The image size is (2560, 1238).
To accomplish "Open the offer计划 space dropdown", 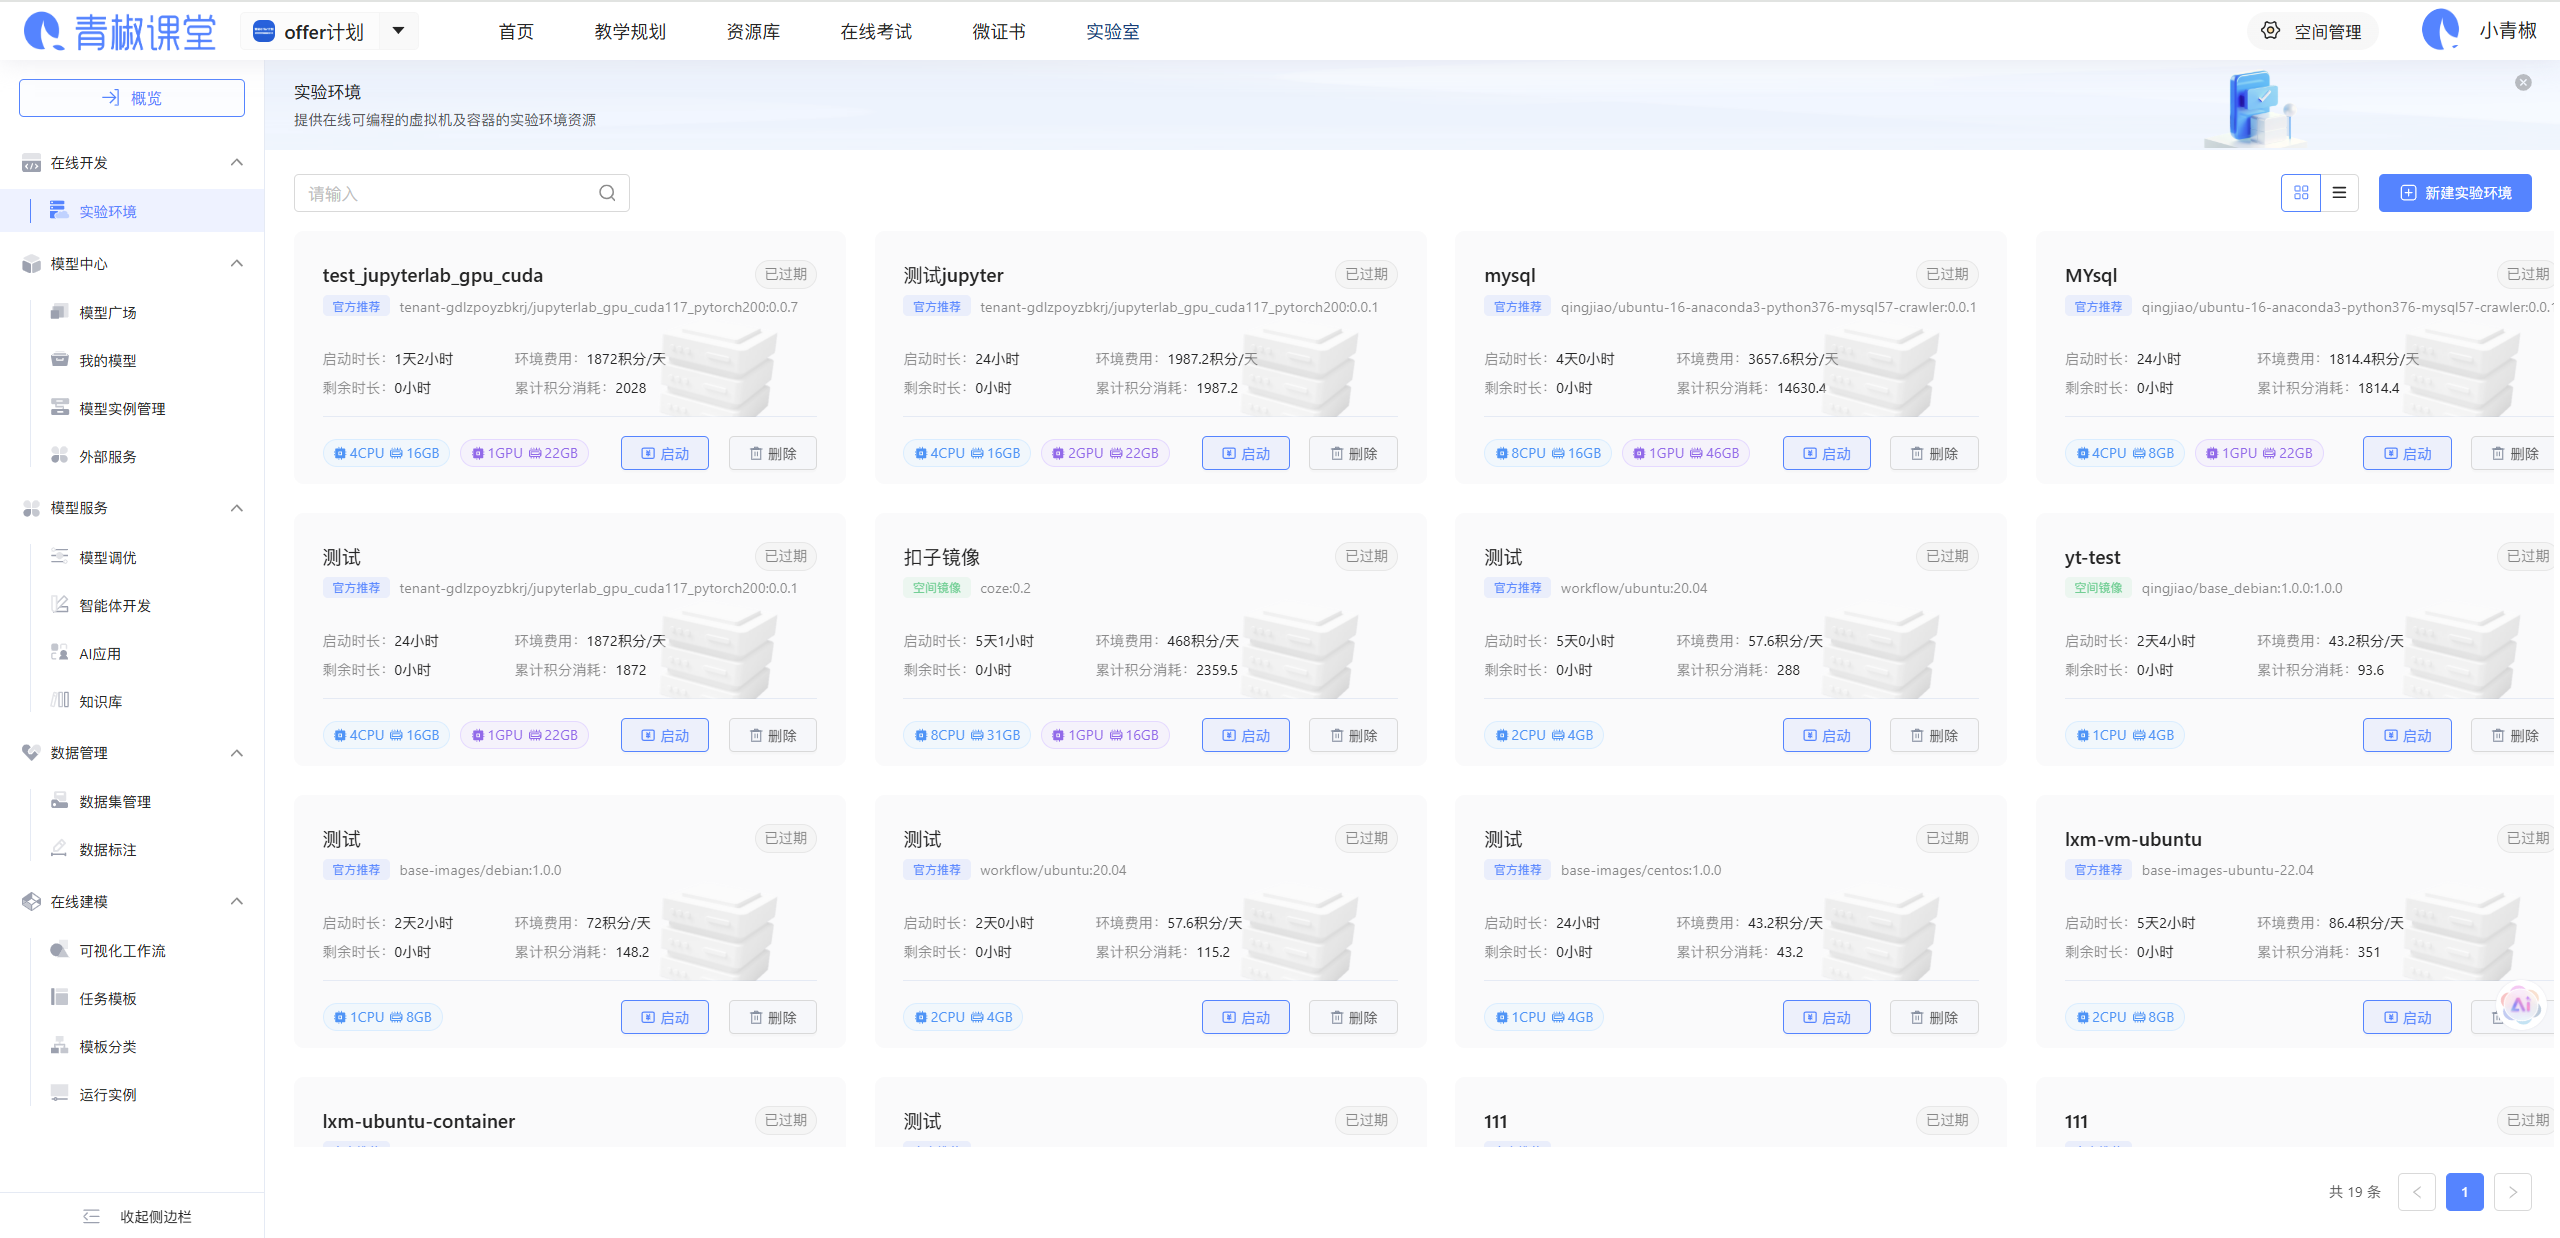I will 398,31.
